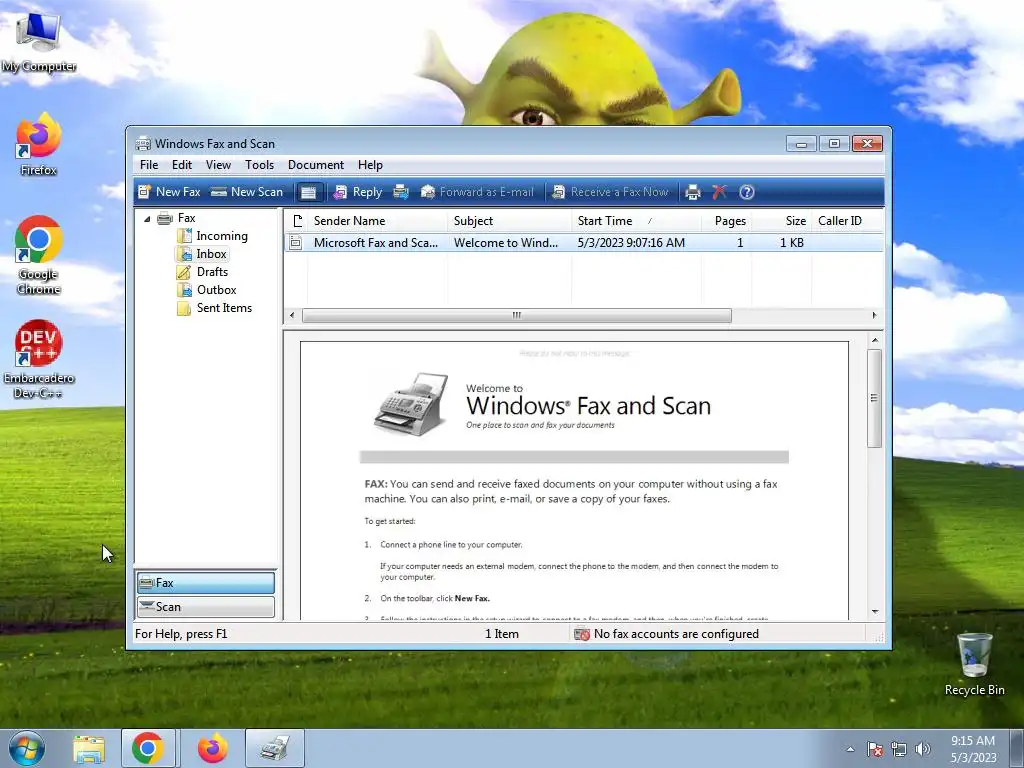Click the Incoming folder icon
This screenshot has width=1024, height=768.
(184, 236)
